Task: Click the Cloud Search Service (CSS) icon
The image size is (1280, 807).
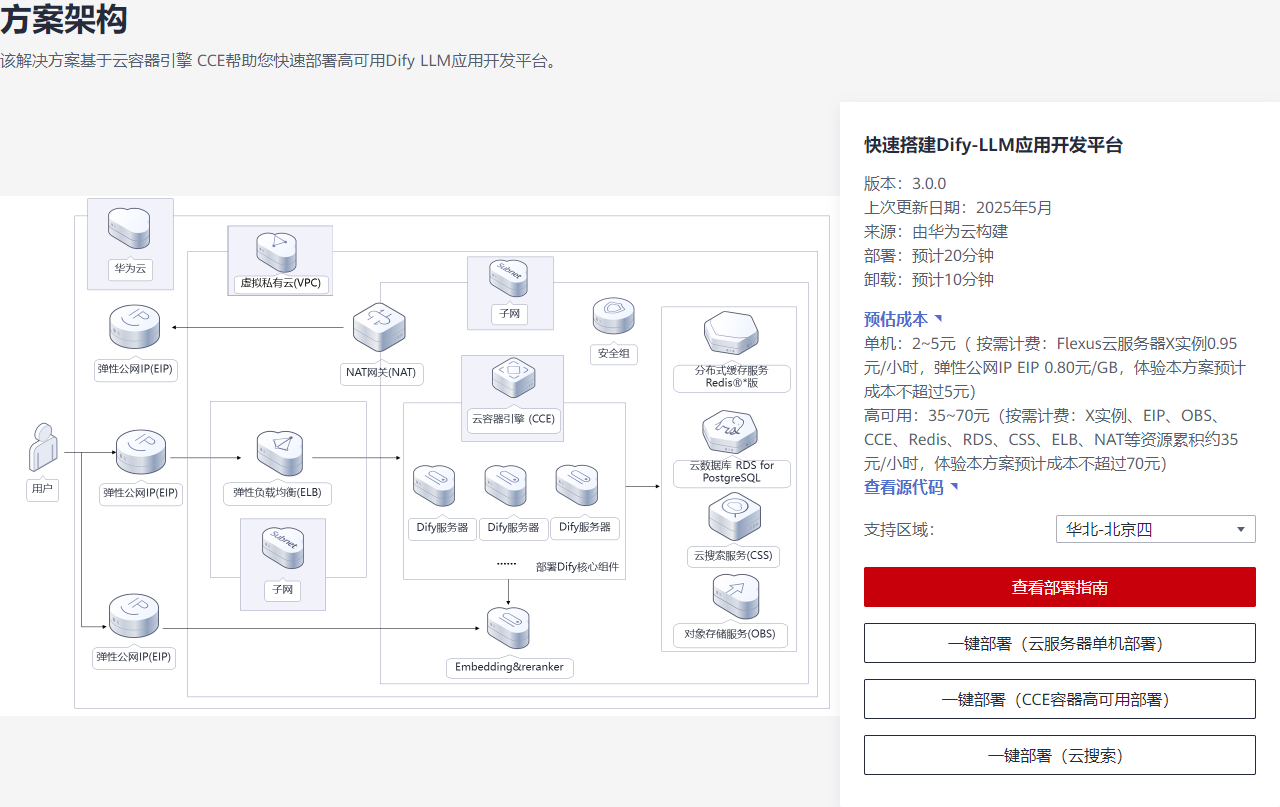Action: [733, 517]
